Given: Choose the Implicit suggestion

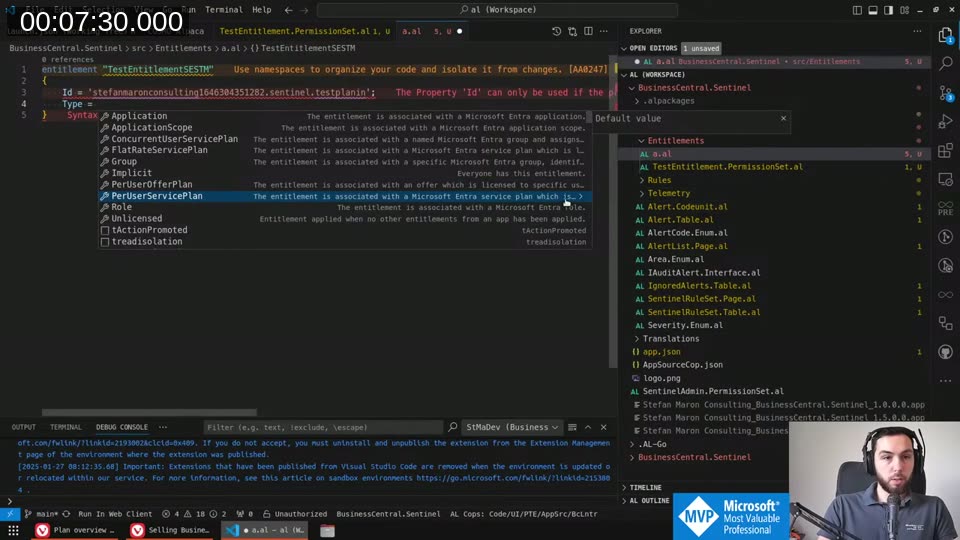Looking at the screenshot, I should (x=345, y=173).
